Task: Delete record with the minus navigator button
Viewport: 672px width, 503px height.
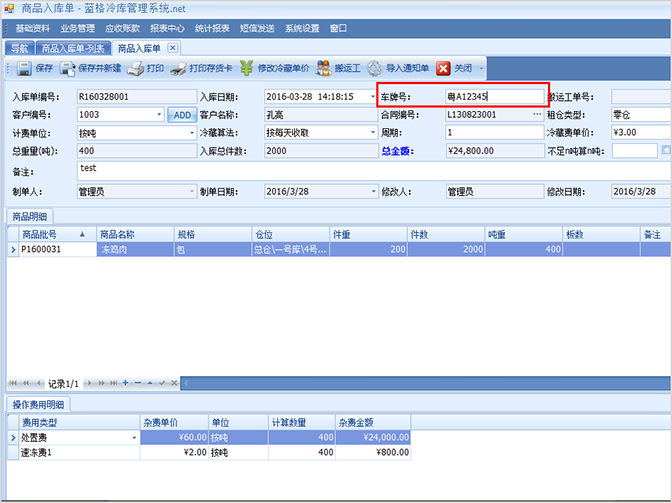Action: 138,383
